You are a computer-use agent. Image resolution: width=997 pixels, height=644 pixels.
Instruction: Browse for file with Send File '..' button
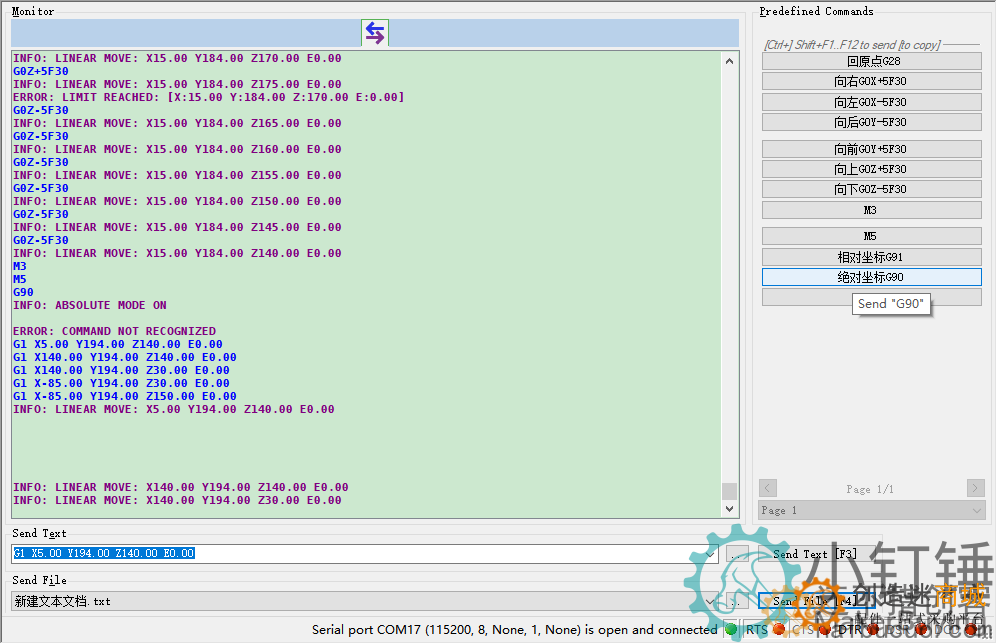[737, 601]
